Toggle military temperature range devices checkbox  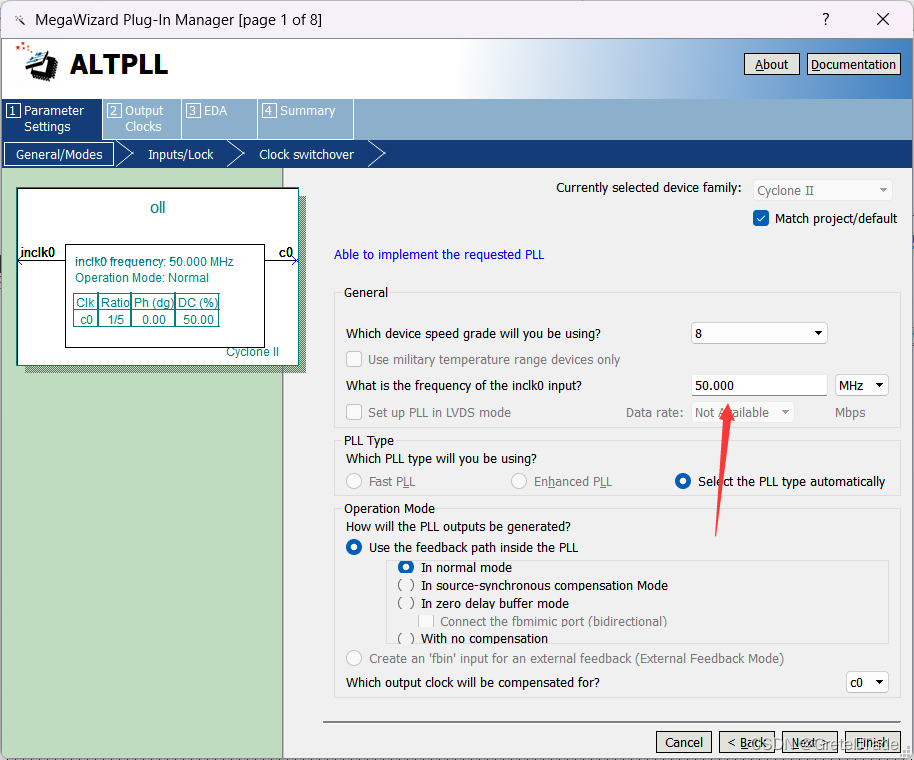pos(354,359)
